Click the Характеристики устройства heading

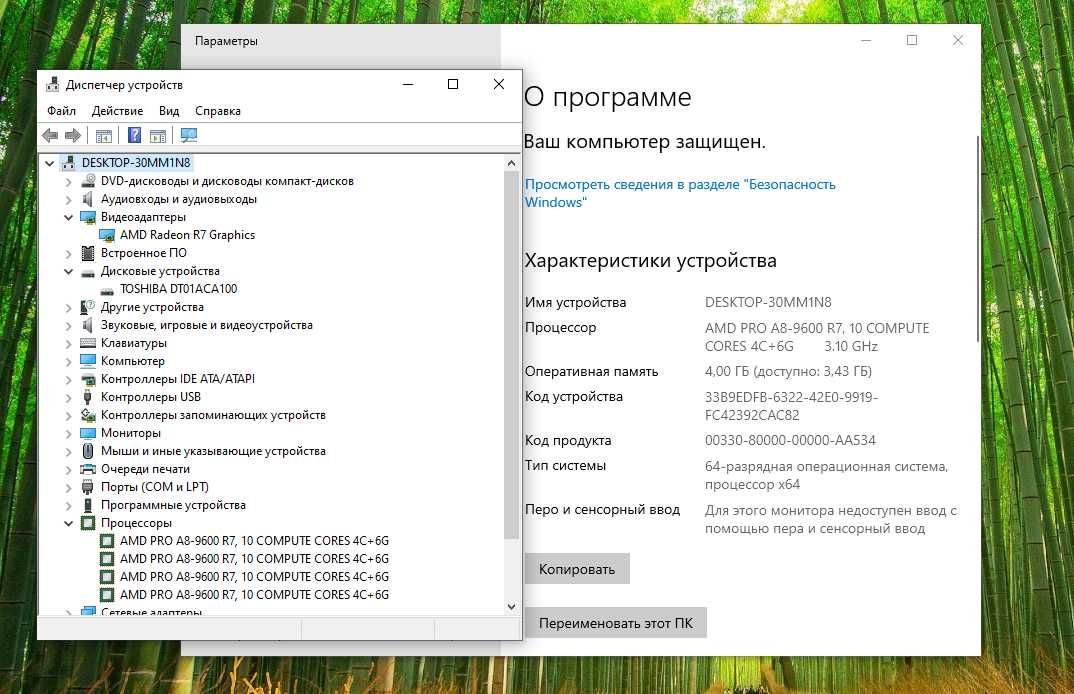pos(650,260)
